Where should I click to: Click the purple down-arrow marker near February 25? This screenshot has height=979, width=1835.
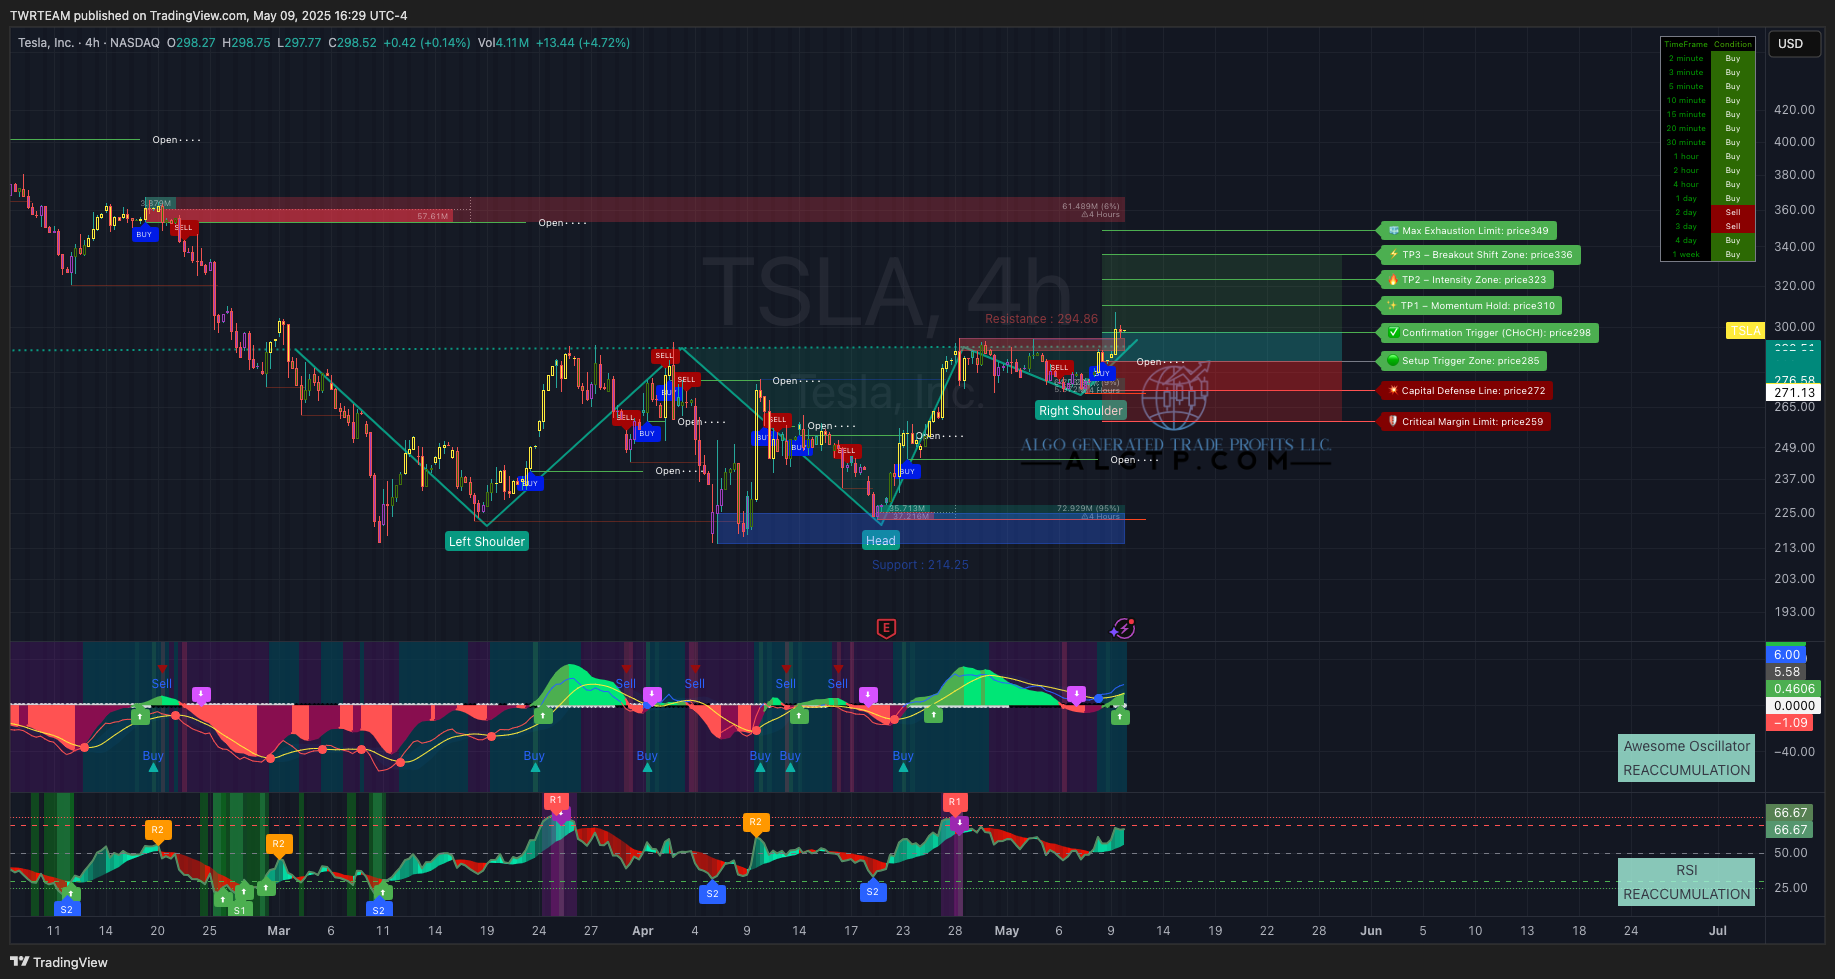(201, 693)
